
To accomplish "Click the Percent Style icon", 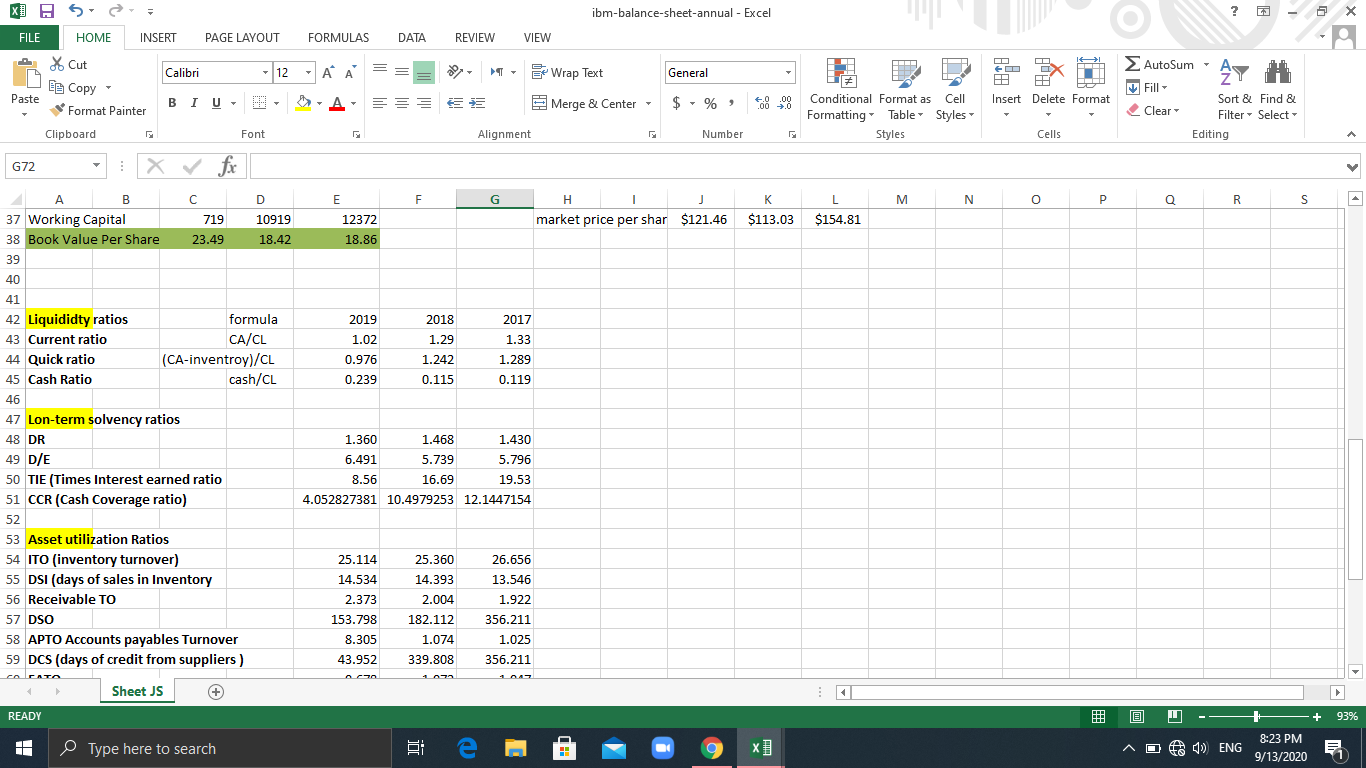I will point(710,102).
